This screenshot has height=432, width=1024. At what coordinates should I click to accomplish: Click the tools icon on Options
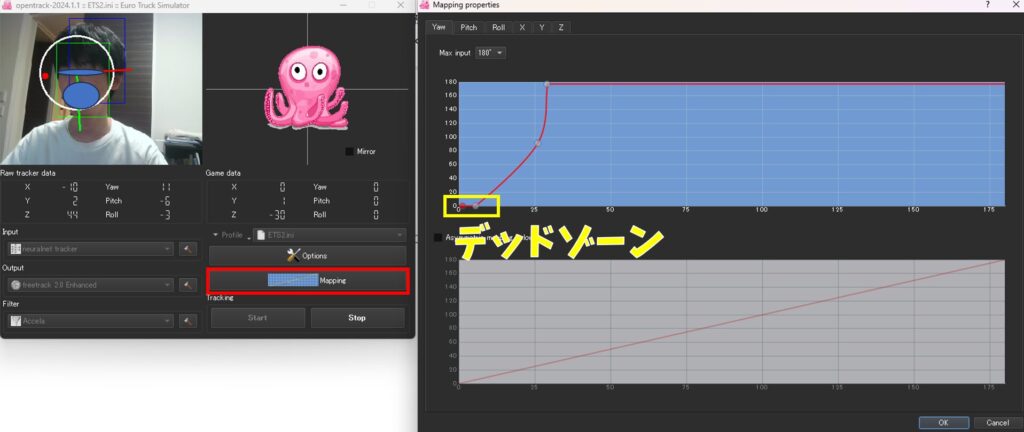(x=294, y=256)
